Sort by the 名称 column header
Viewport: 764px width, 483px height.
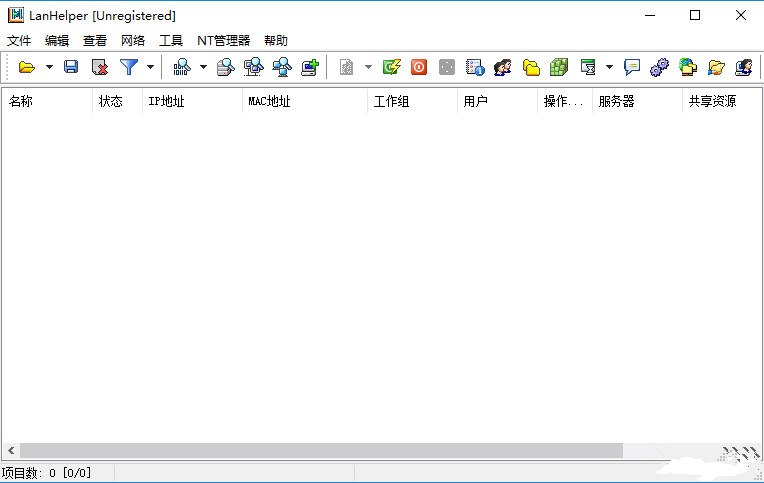[x=47, y=101]
